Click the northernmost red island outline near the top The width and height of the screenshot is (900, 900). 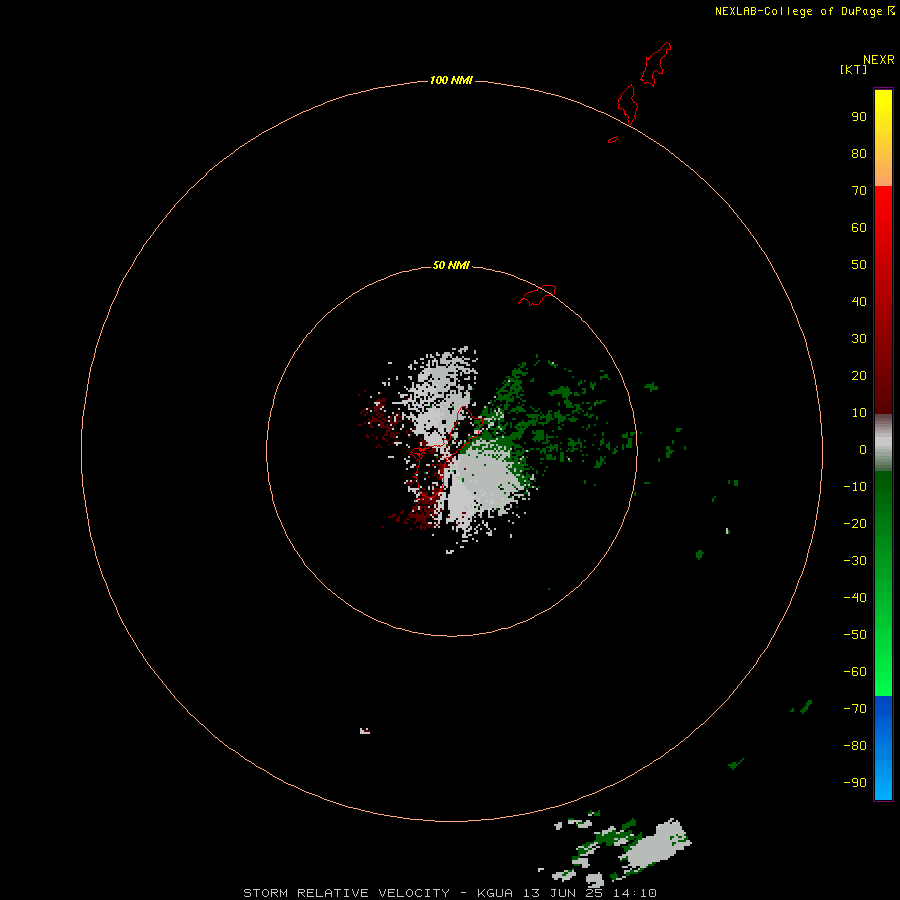[656, 64]
